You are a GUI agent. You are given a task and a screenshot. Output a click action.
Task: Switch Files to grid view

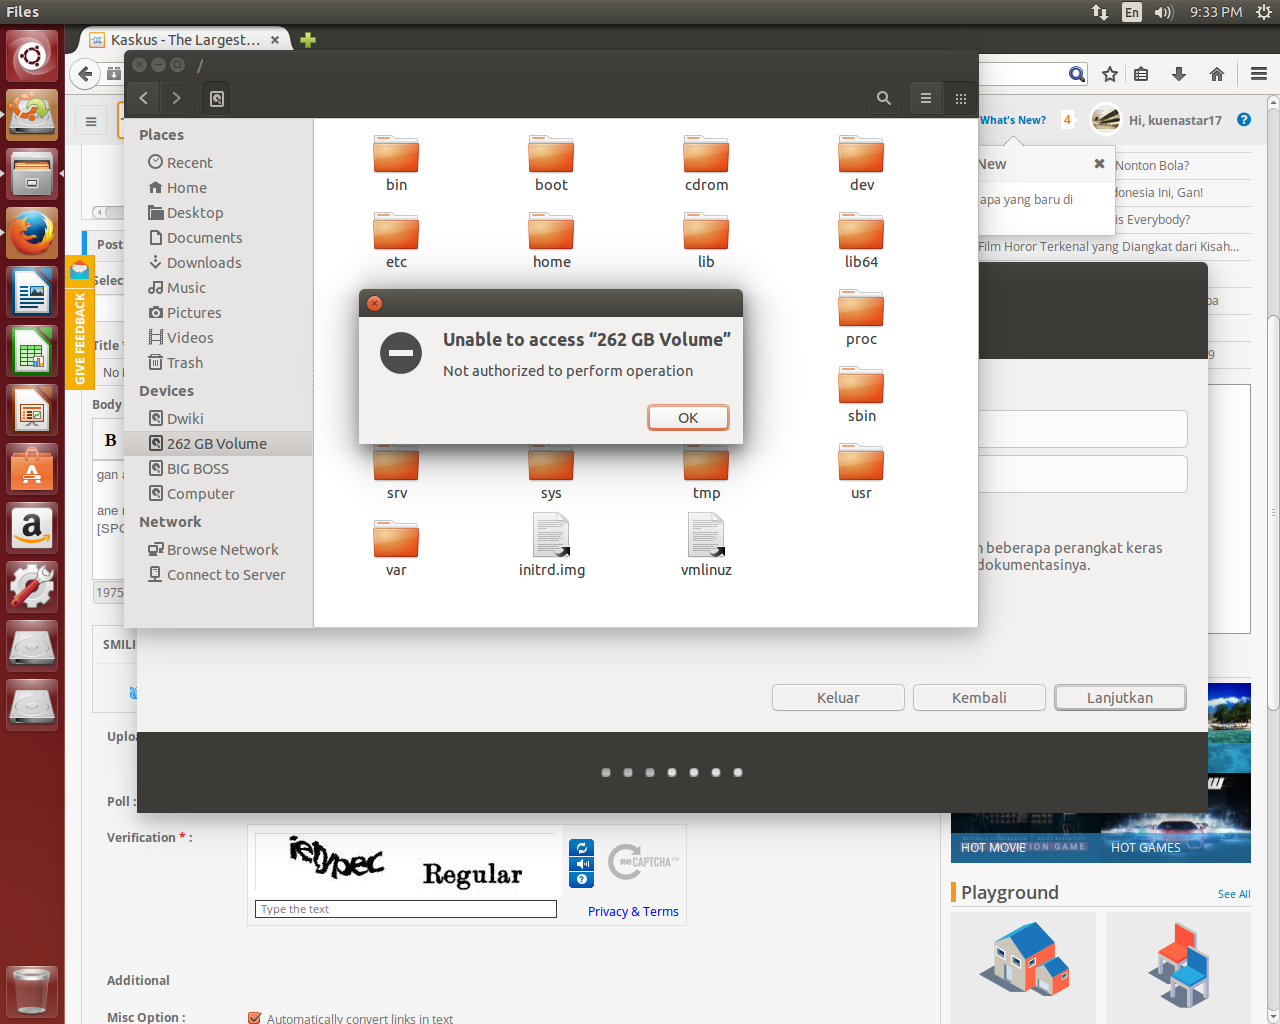pos(960,98)
